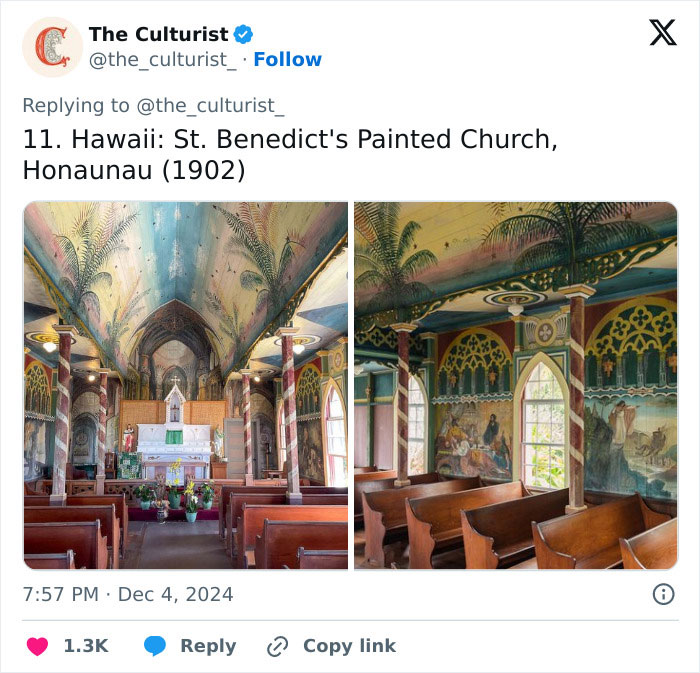Open the right photo of pews and murals
The image size is (700, 673).
coord(515,385)
